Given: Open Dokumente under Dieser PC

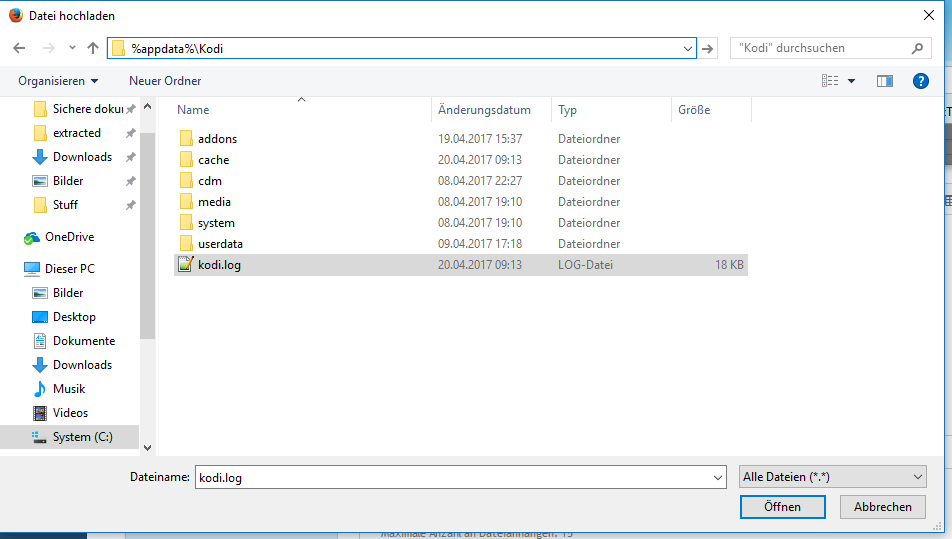Looking at the screenshot, I should point(84,341).
